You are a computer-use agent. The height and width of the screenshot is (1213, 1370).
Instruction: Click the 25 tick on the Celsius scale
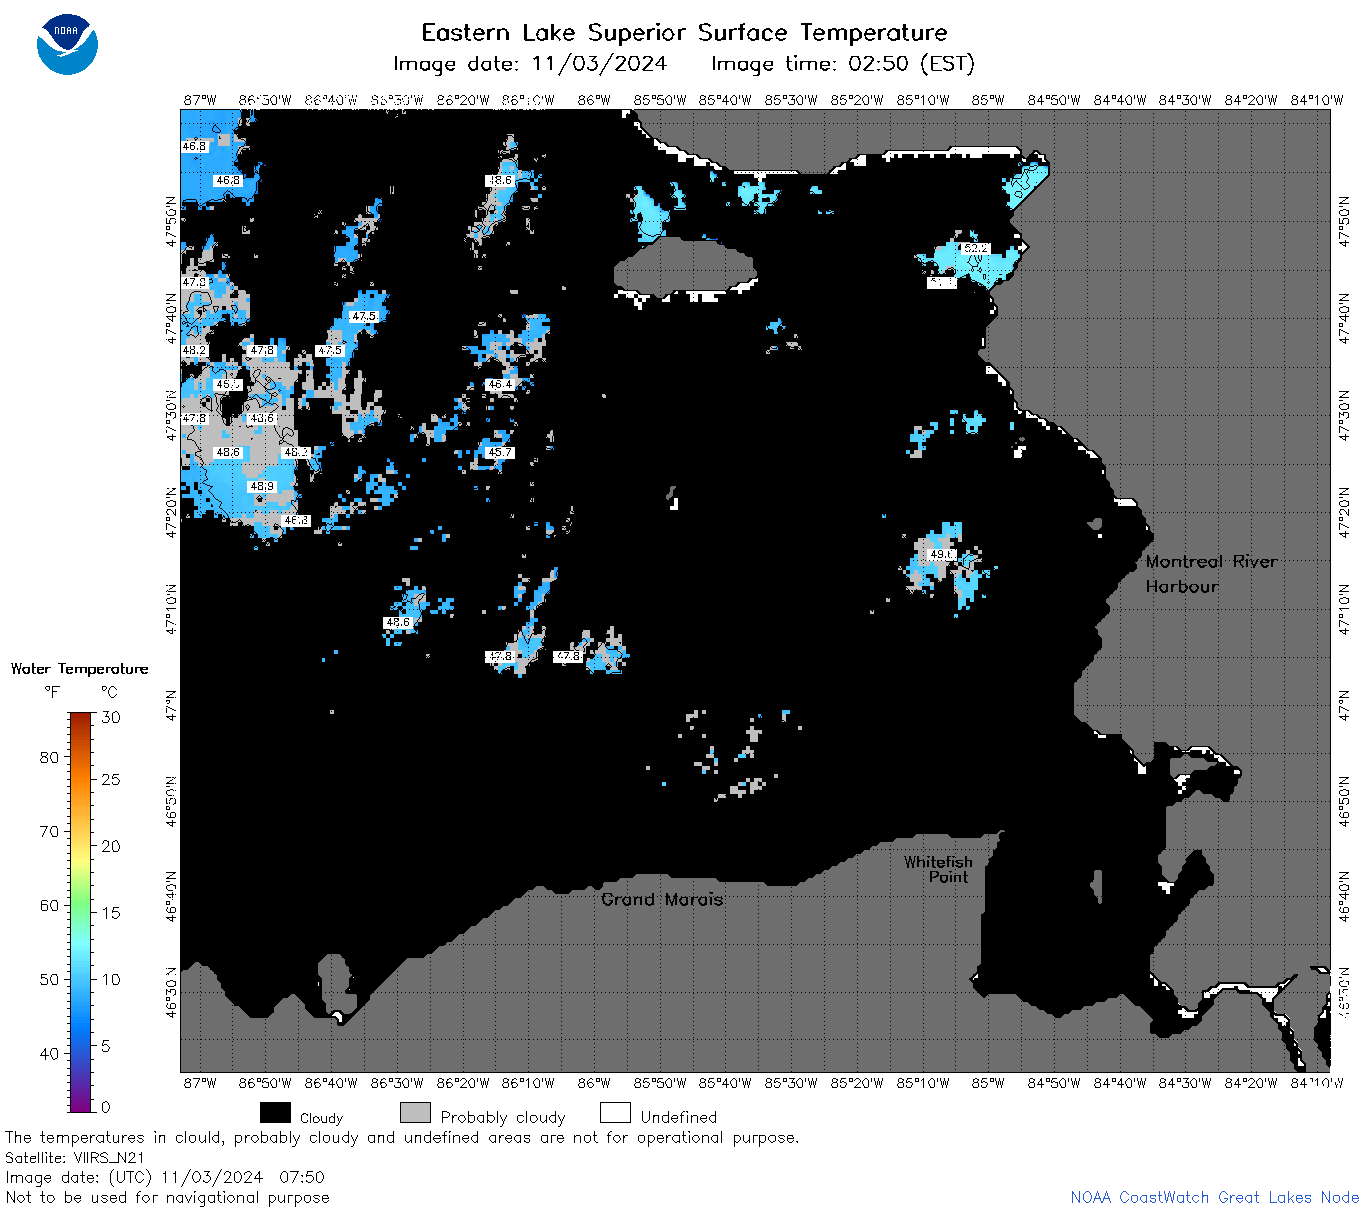pos(111,779)
